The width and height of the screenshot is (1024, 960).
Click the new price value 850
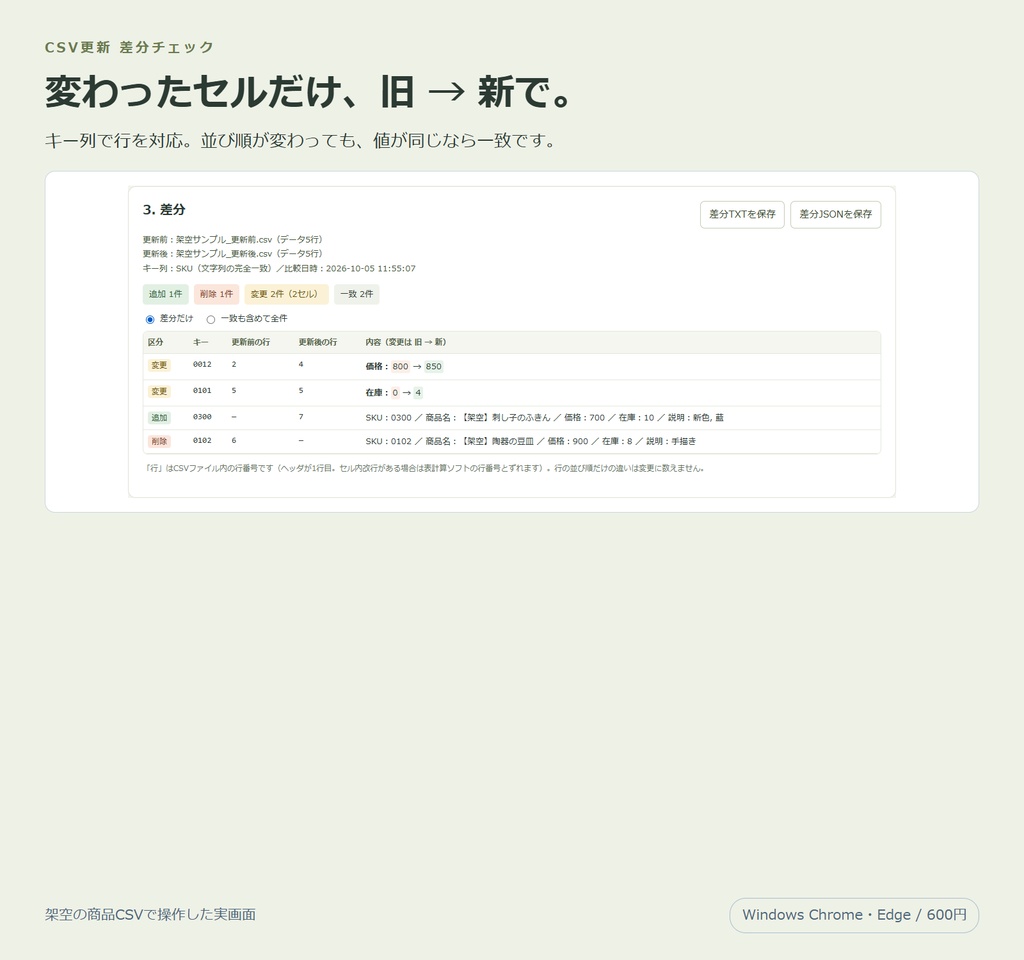pyautogui.click(x=434, y=366)
